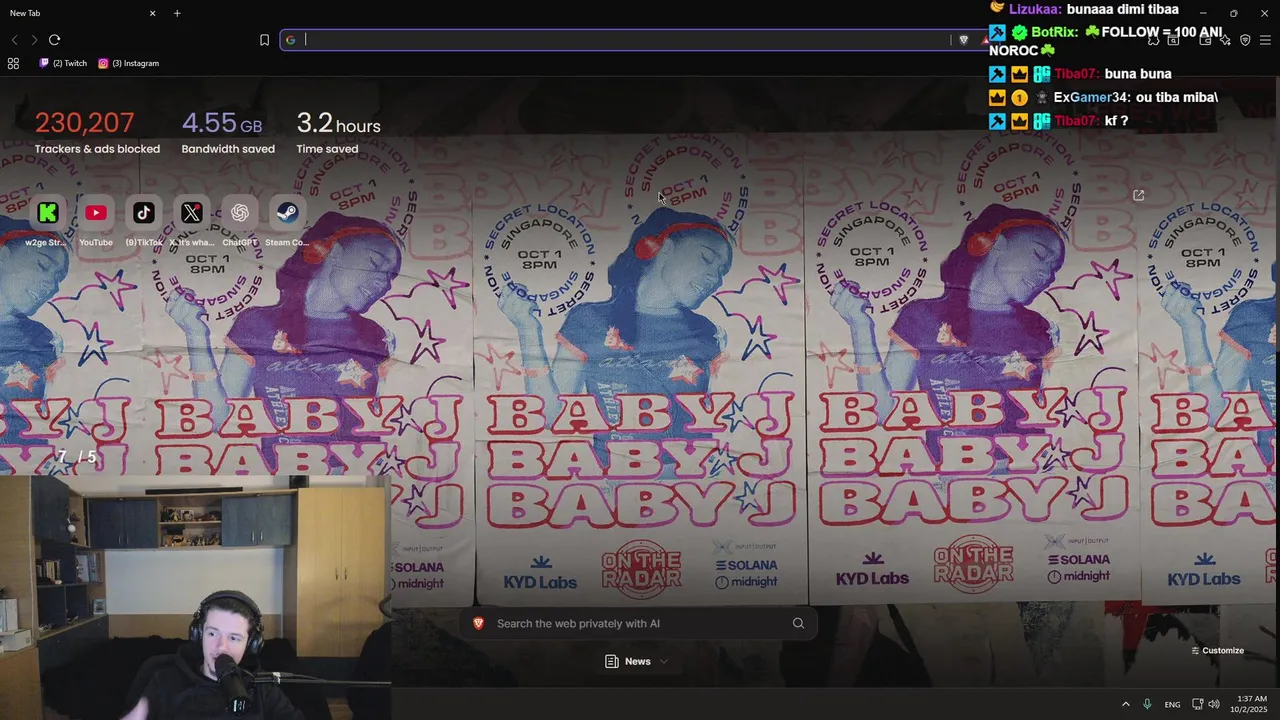
Task: Open the clock showing 1:37 AM
Action: pos(1249,704)
